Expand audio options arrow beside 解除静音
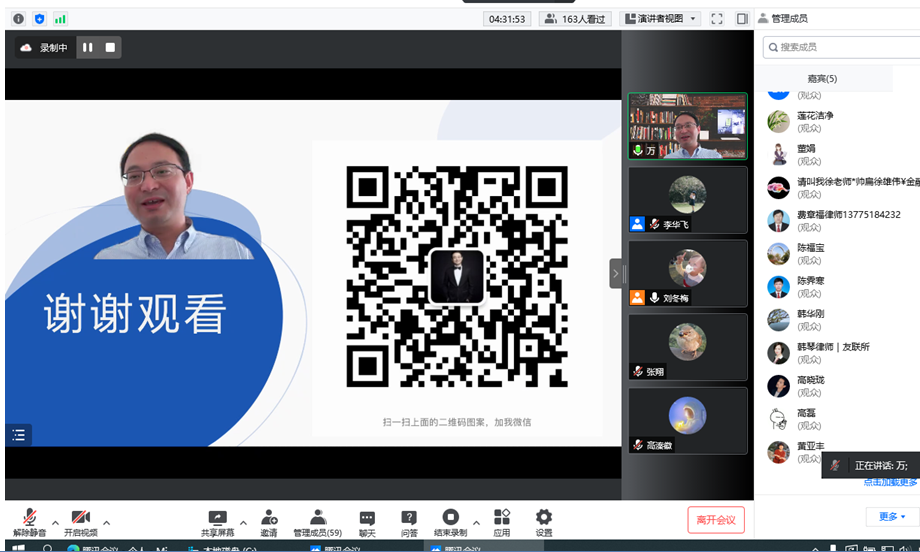The image size is (920, 552). 55,522
